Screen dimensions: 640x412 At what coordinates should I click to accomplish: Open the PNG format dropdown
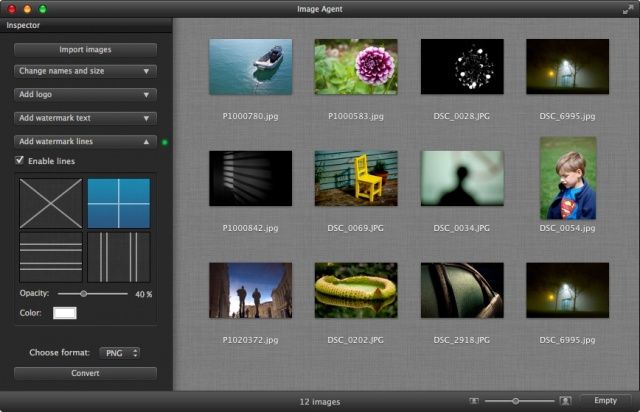pos(120,353)
